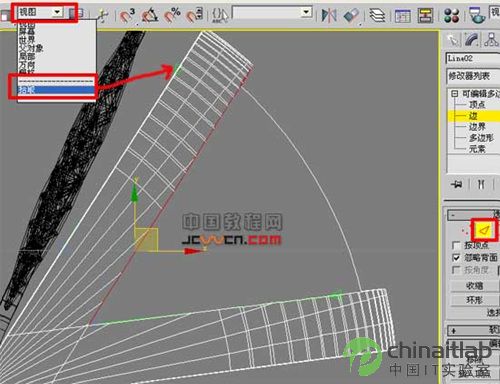Viewport: 500px width, 384px height.
Task: Select the 多边形 sub-object level
Action: [481, 138]
